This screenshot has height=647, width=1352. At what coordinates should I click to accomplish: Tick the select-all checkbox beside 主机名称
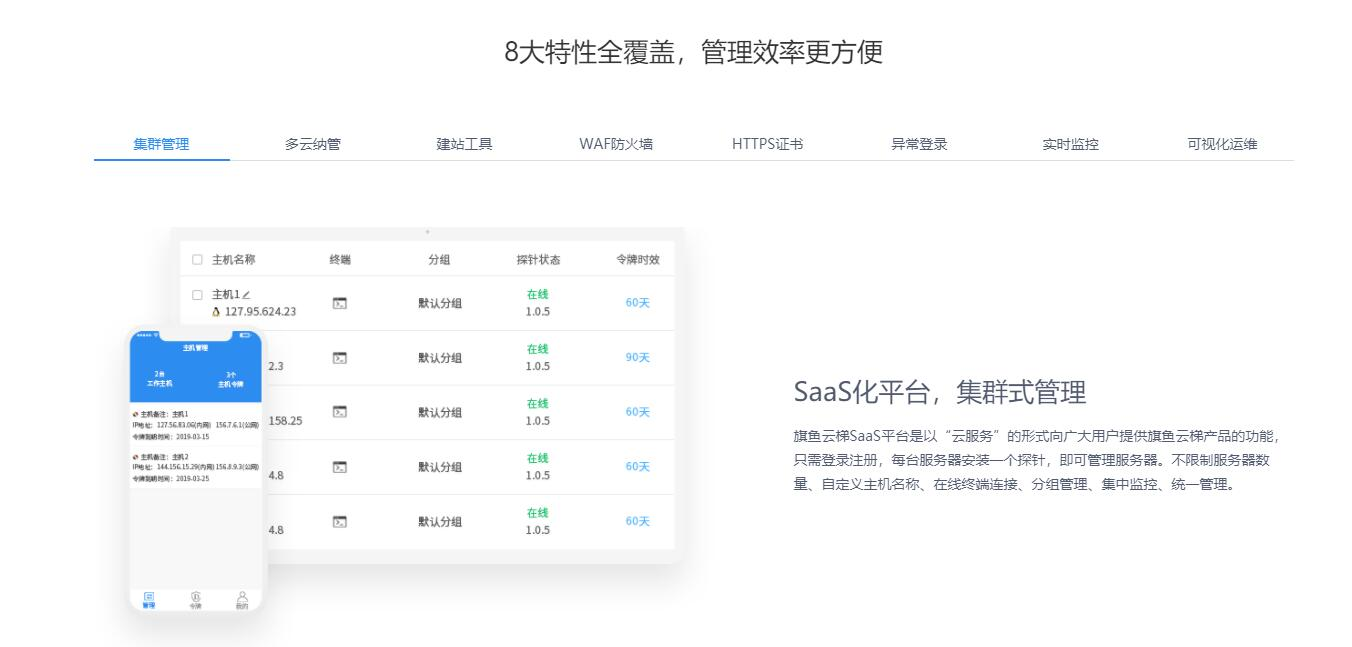(197, 260)
